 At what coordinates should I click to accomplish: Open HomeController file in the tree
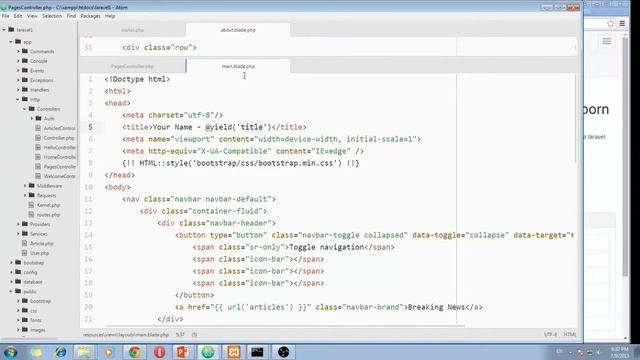pos(60,157)
